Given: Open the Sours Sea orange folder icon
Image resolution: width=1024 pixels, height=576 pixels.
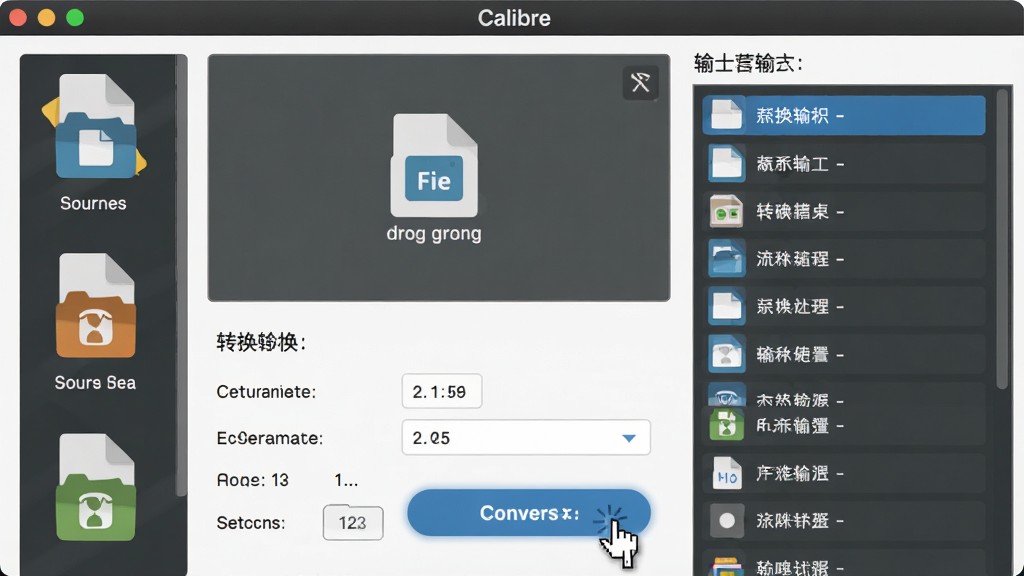Looking at the screenshot, I should [96, 306].
